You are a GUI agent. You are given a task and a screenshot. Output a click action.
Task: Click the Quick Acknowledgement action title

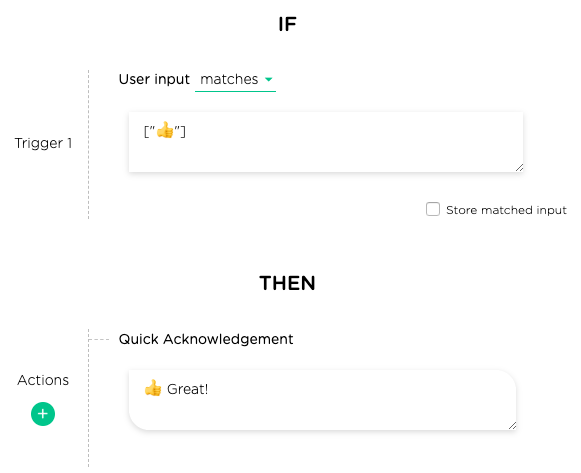pyautogui.click(x=206, y=339)
